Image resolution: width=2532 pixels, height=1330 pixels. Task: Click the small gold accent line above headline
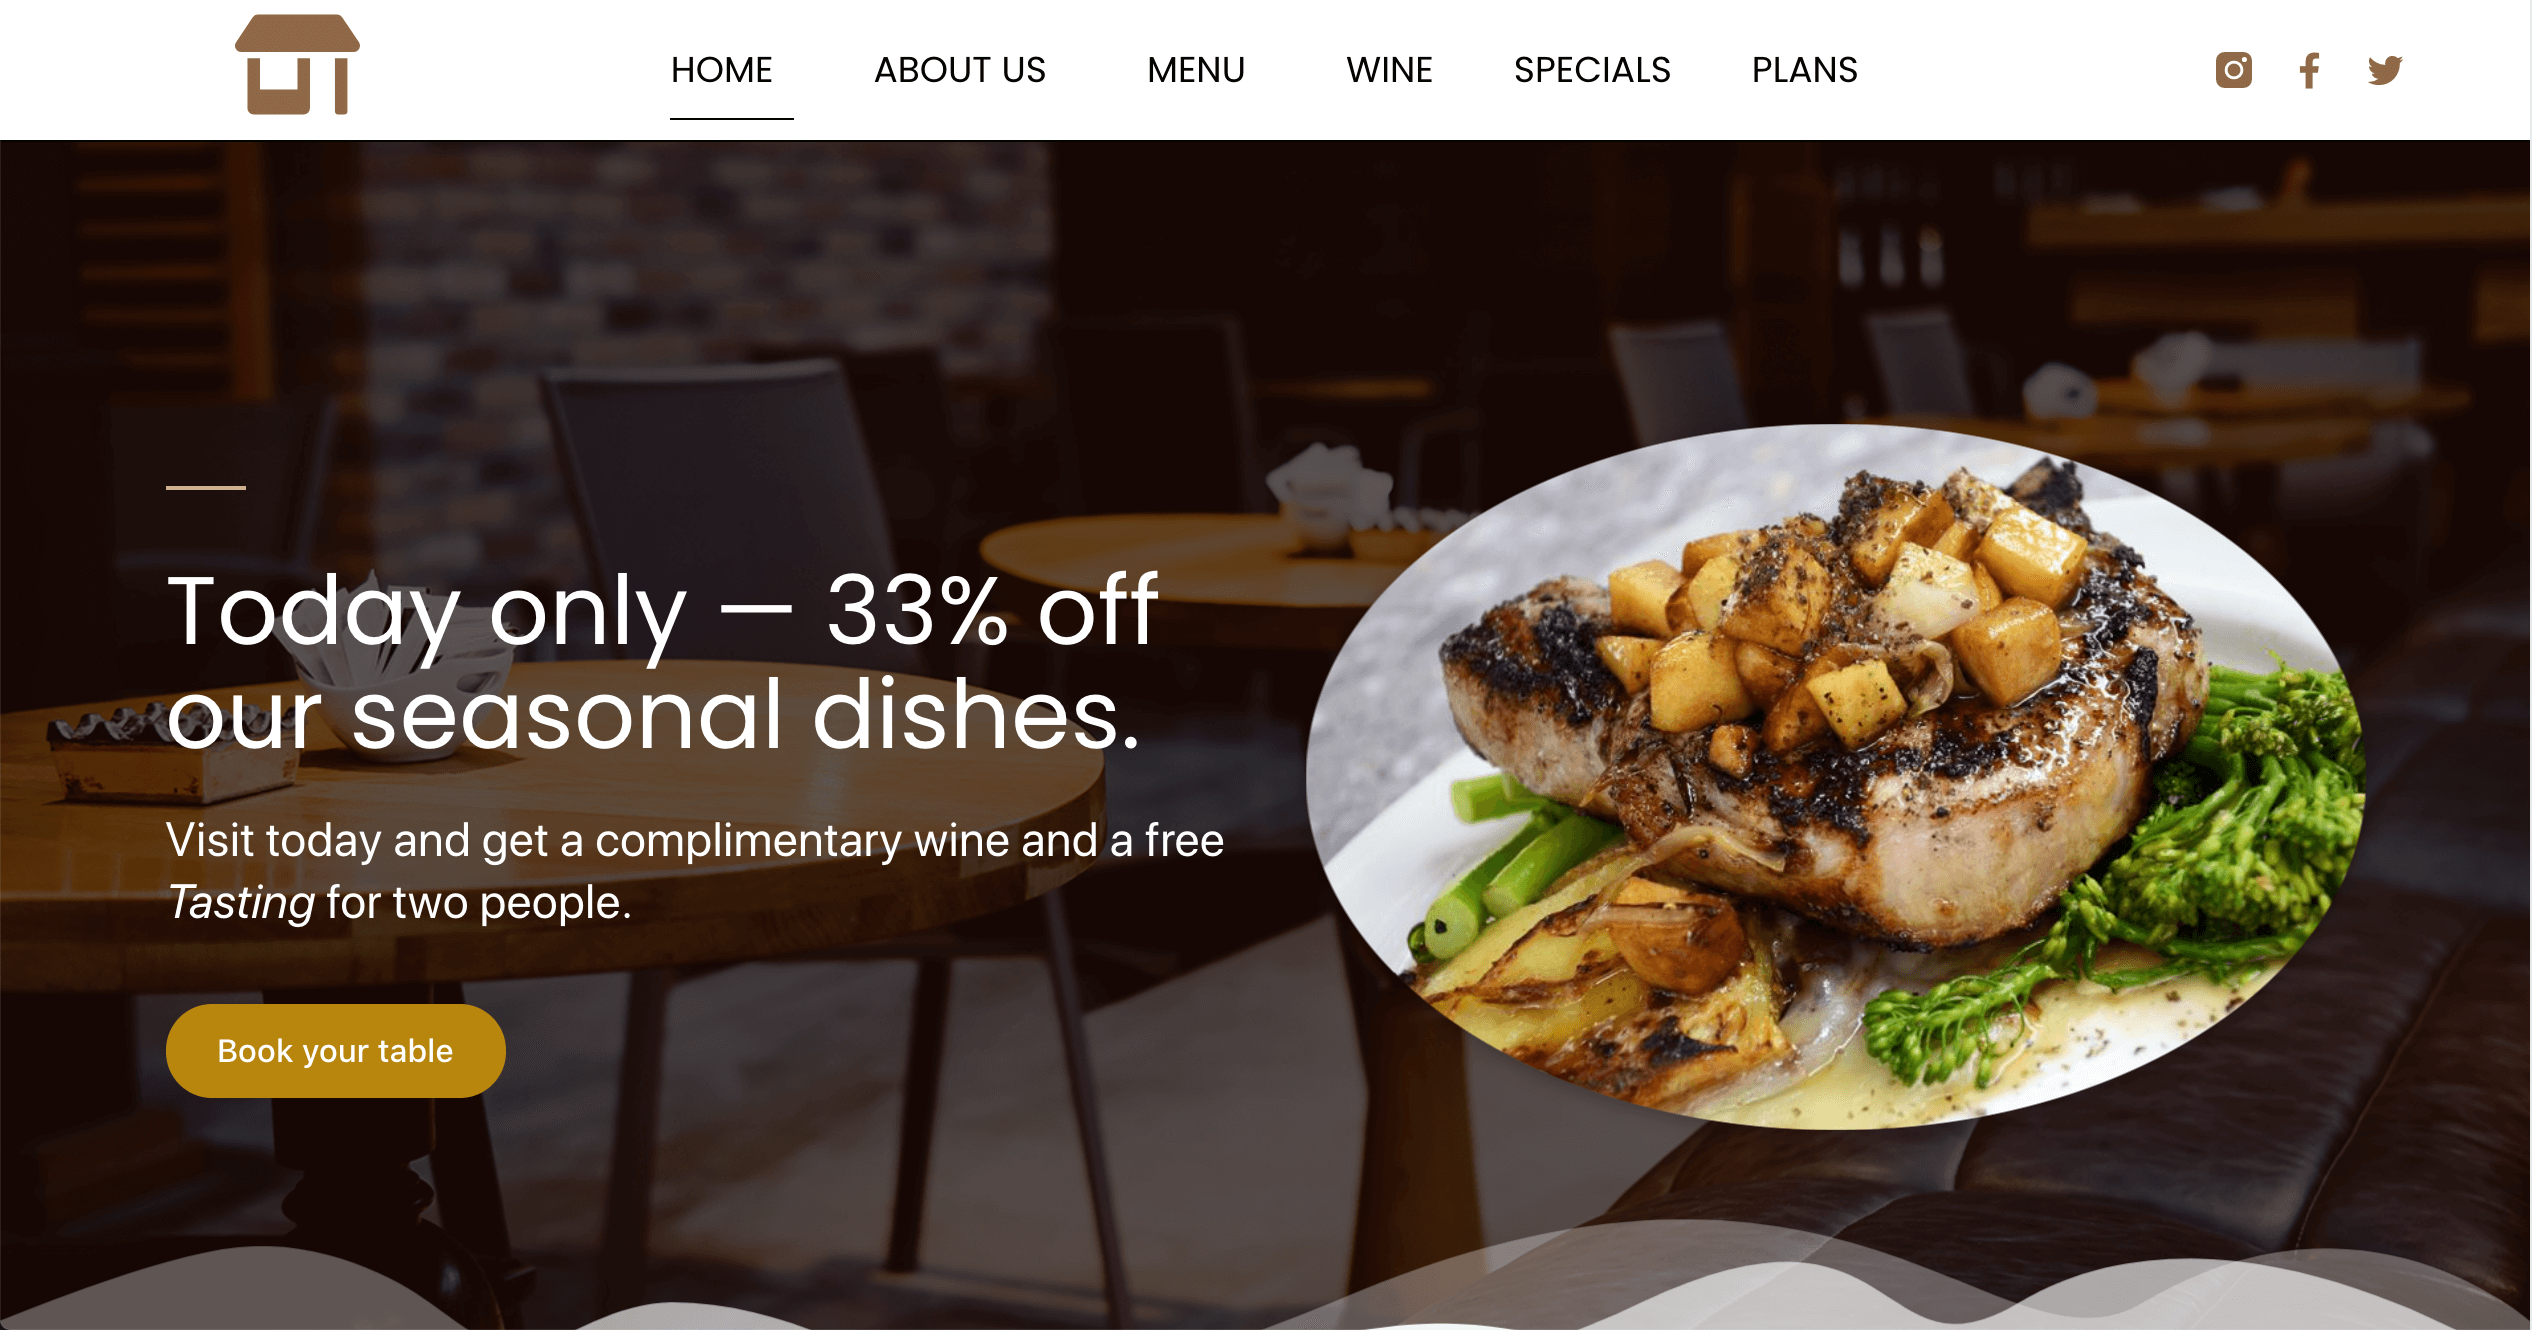coord(206,488)
